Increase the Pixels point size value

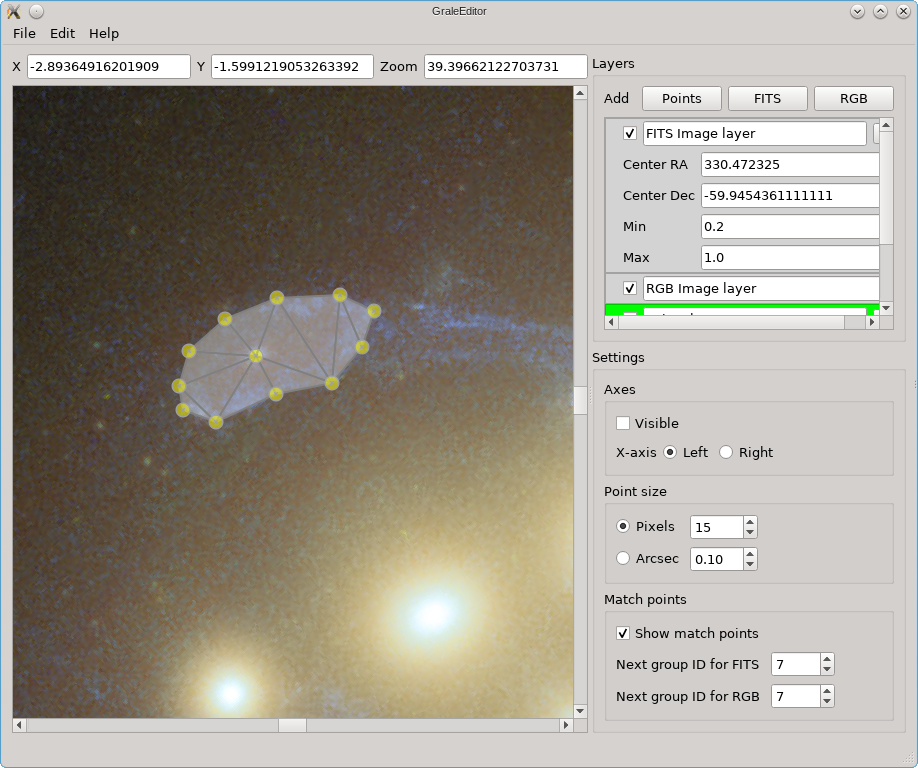pos(750,522)
